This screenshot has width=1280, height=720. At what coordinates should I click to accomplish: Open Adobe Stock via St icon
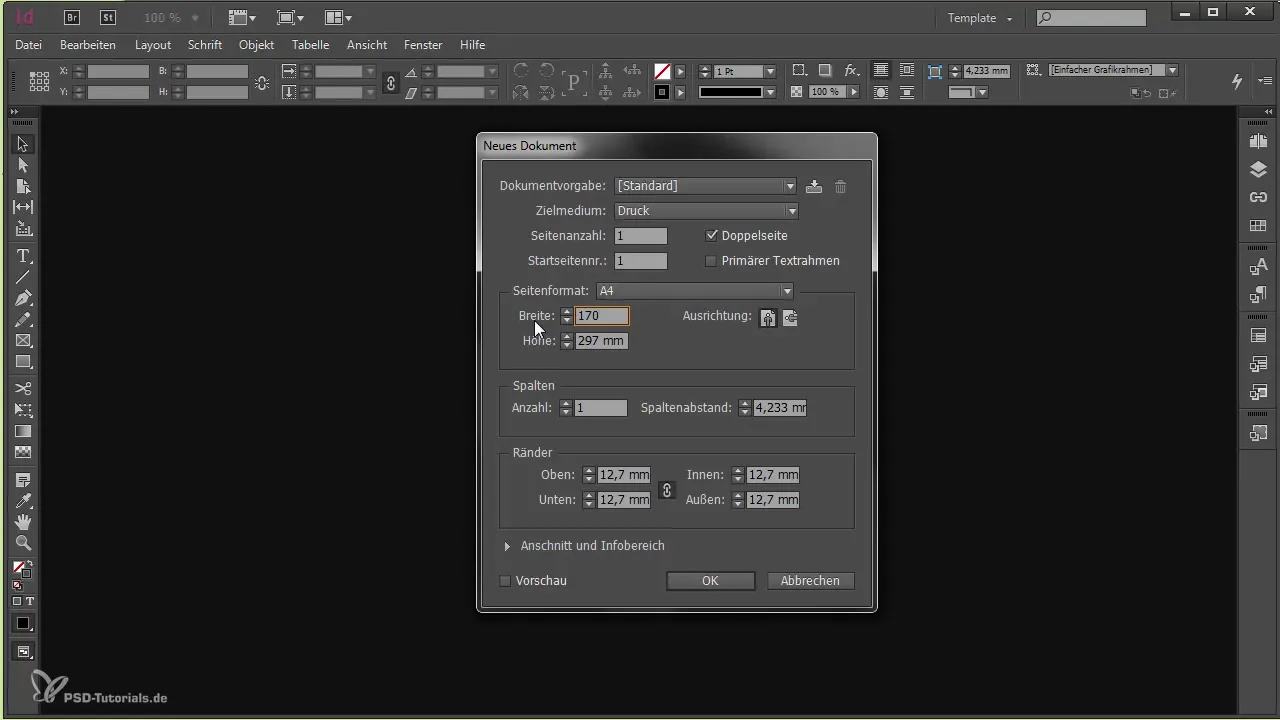(x=107, y=17)
